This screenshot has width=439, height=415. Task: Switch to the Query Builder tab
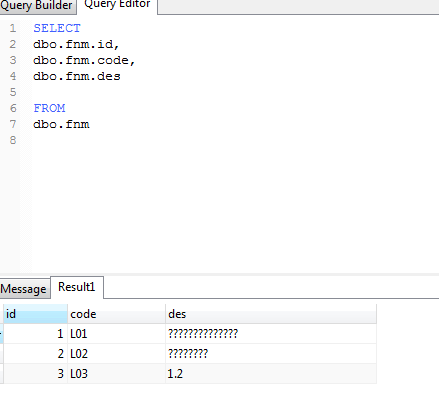pos(37,6)
